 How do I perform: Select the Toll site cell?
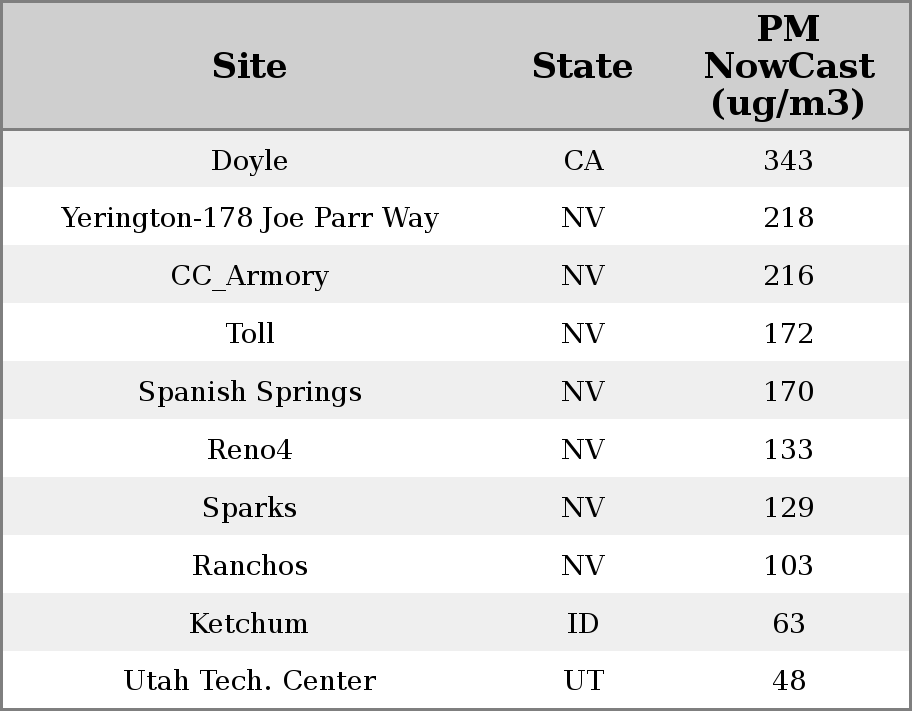point(250,334)
